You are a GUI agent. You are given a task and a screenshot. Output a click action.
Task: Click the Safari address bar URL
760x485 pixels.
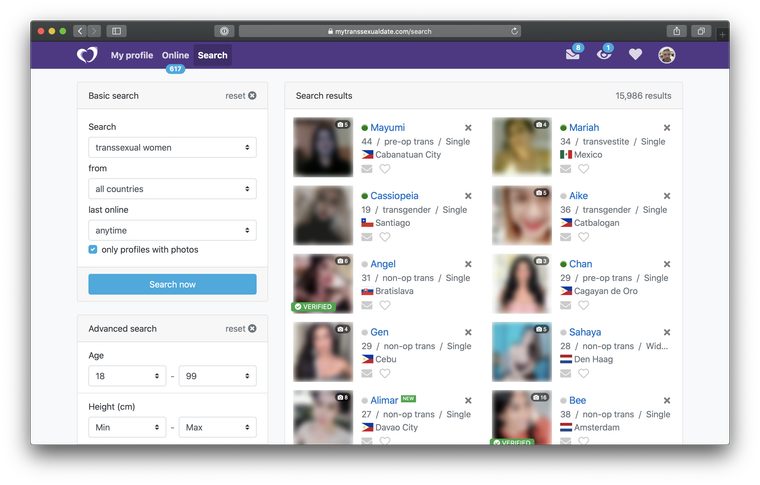380,31
